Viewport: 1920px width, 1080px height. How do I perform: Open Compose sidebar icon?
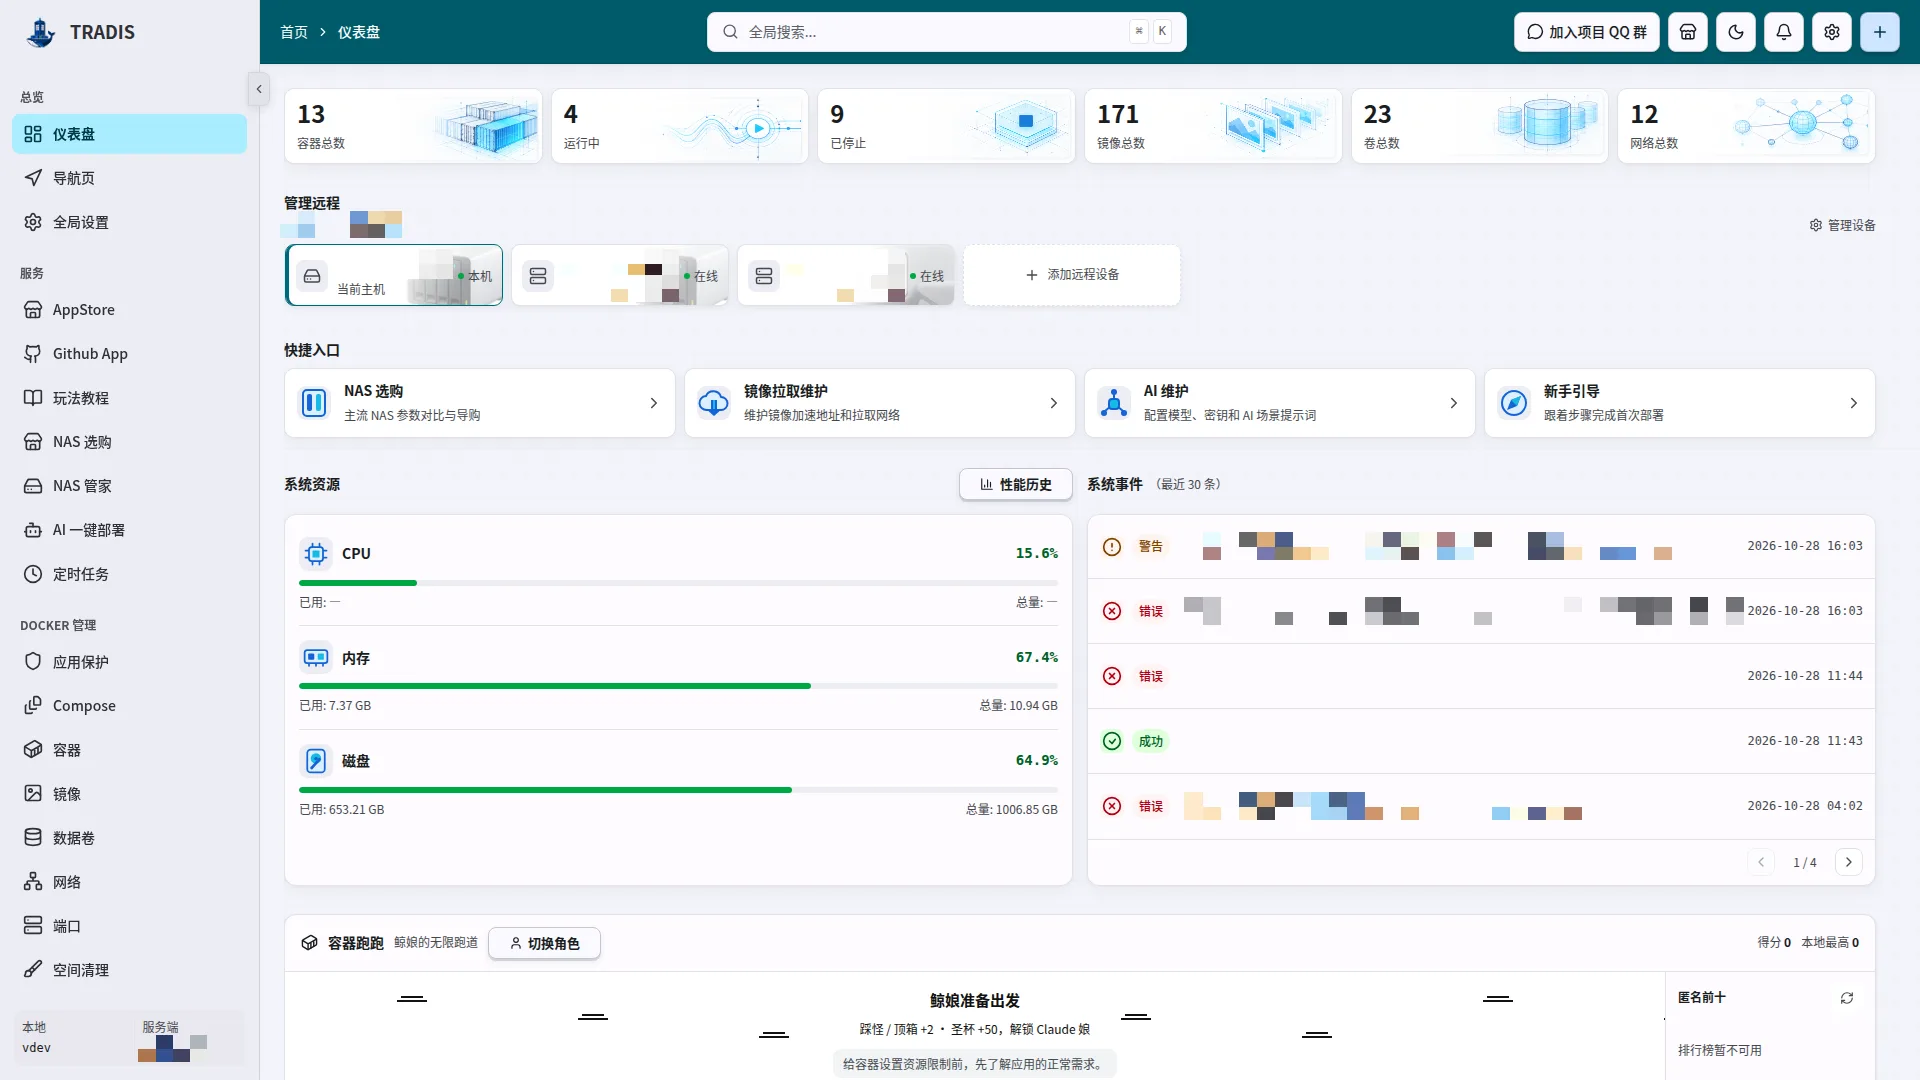click(33, 706)
